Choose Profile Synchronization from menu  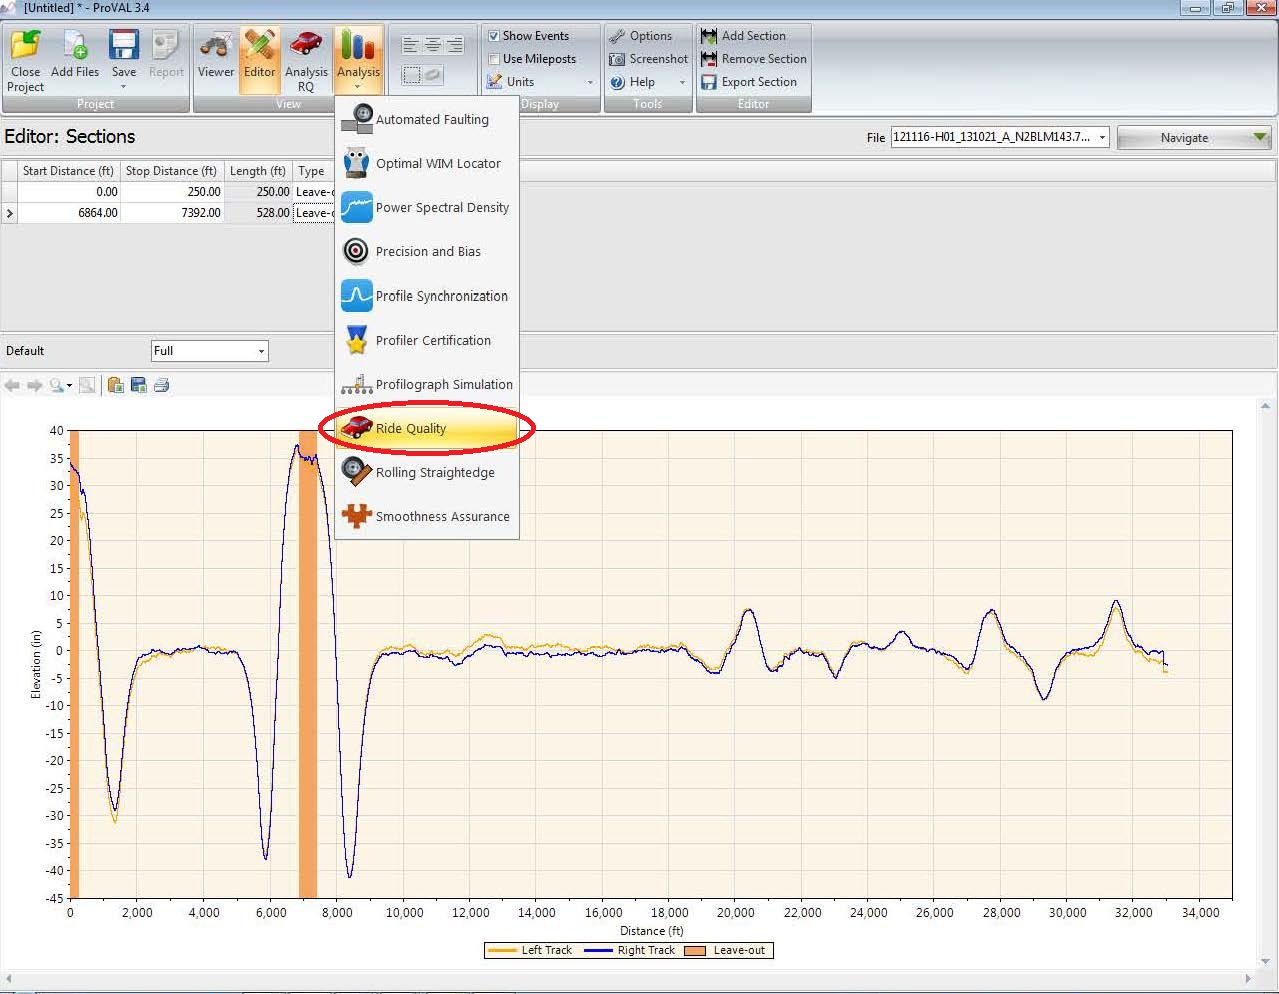click(x=427, y=296)
